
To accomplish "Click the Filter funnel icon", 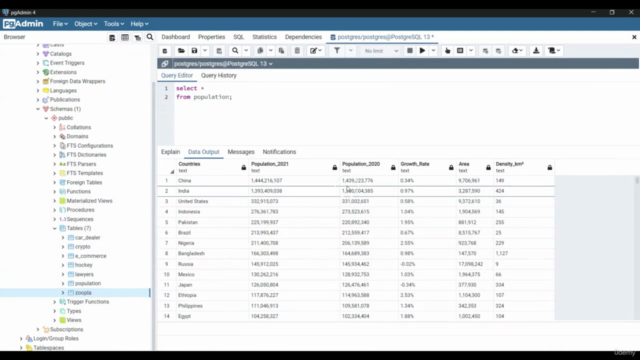I will click(337, 51).
